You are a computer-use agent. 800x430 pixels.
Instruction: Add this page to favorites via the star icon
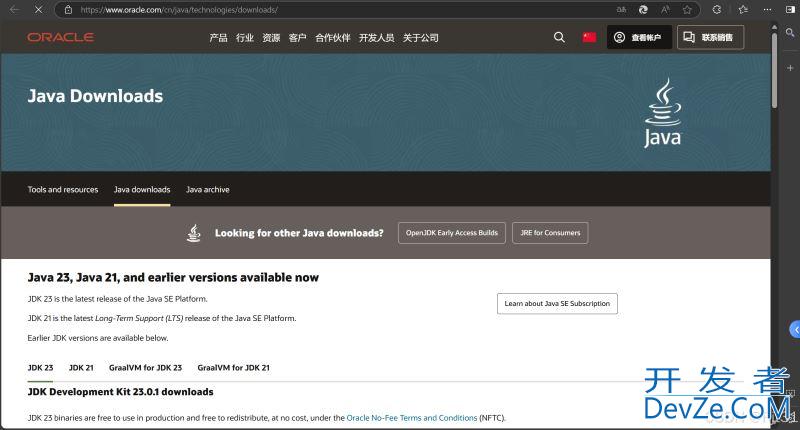pos(687,10)
